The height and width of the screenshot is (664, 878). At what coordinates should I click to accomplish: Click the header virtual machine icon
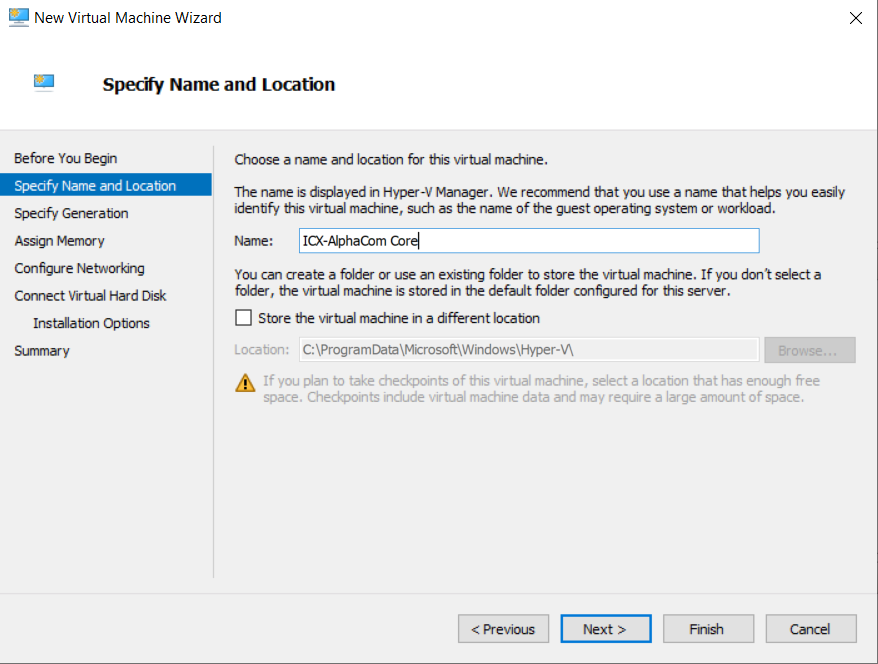(43, 82)
